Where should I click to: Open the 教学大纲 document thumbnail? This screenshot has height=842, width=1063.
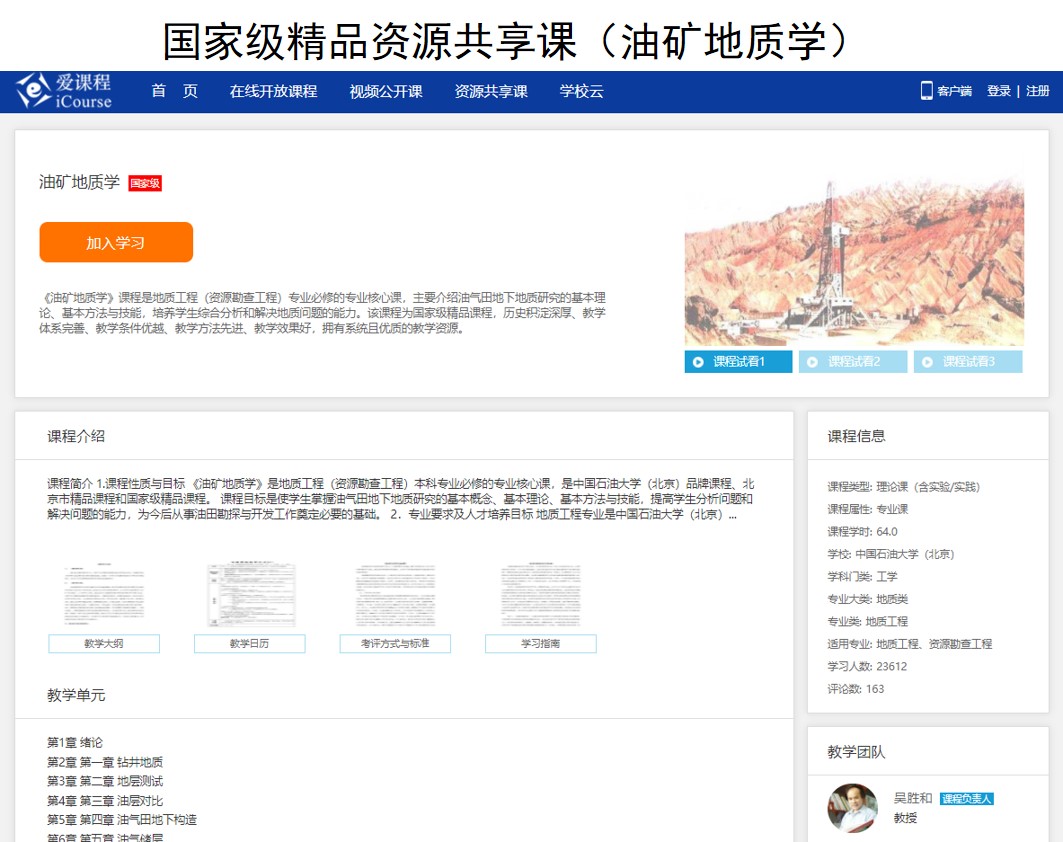pos(104,597)
